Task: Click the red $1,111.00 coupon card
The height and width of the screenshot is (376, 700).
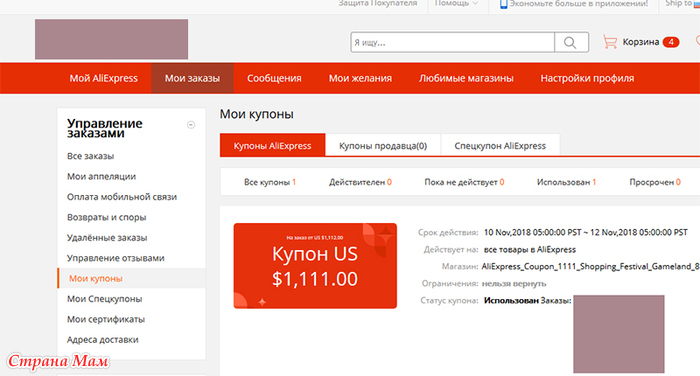Action: pyautogui.click(x=315, y=266)
